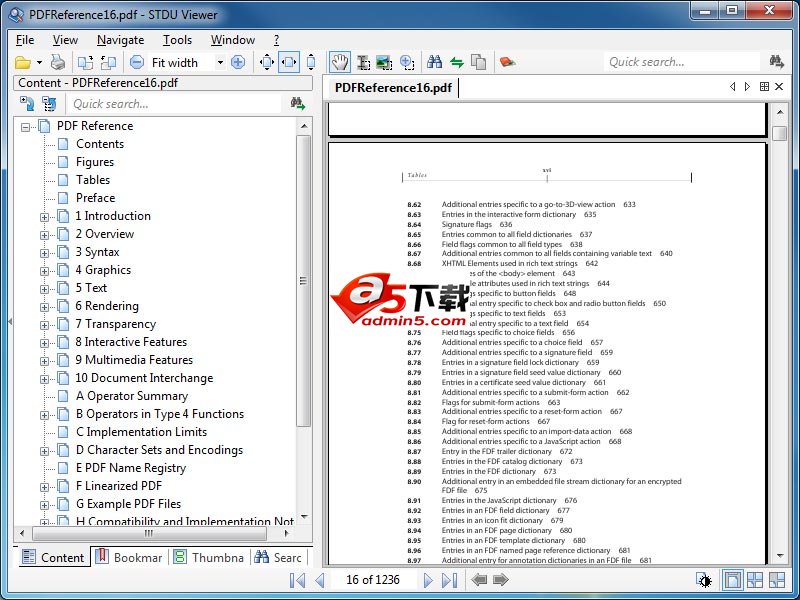This screenshot has height=600, width=800.
Task: Rotate page left icon in toolbar
Action: click(x=85, y=63)
